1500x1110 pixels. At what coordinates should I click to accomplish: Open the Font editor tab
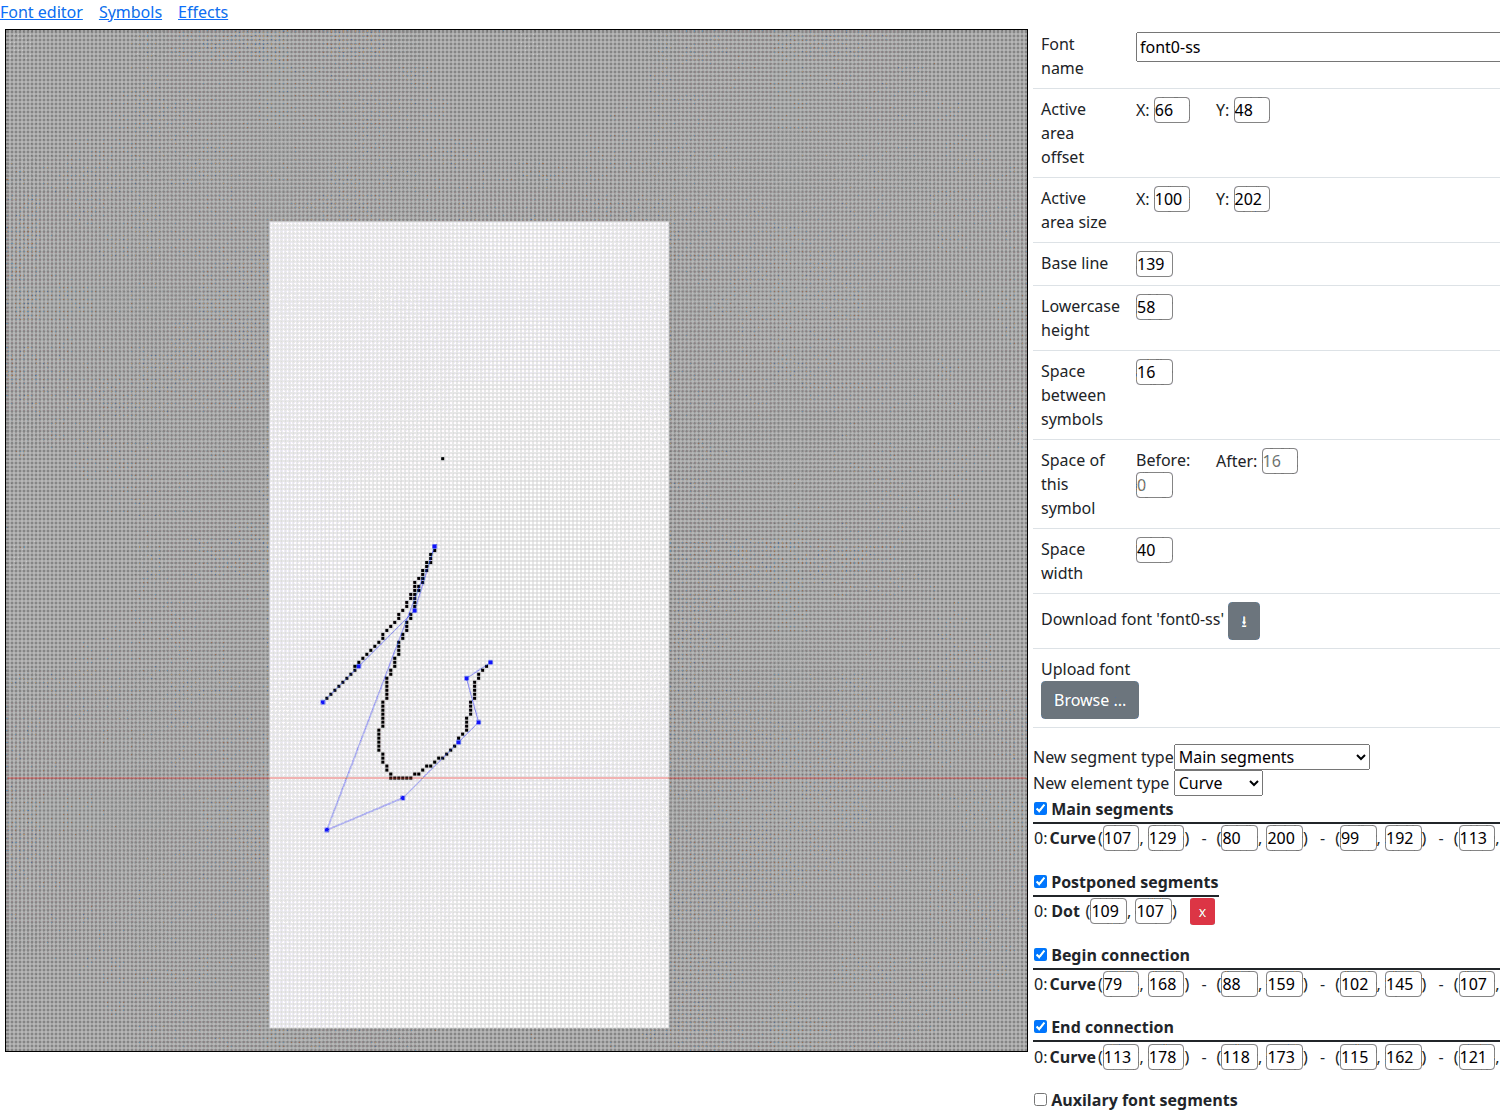coord(41,12)
